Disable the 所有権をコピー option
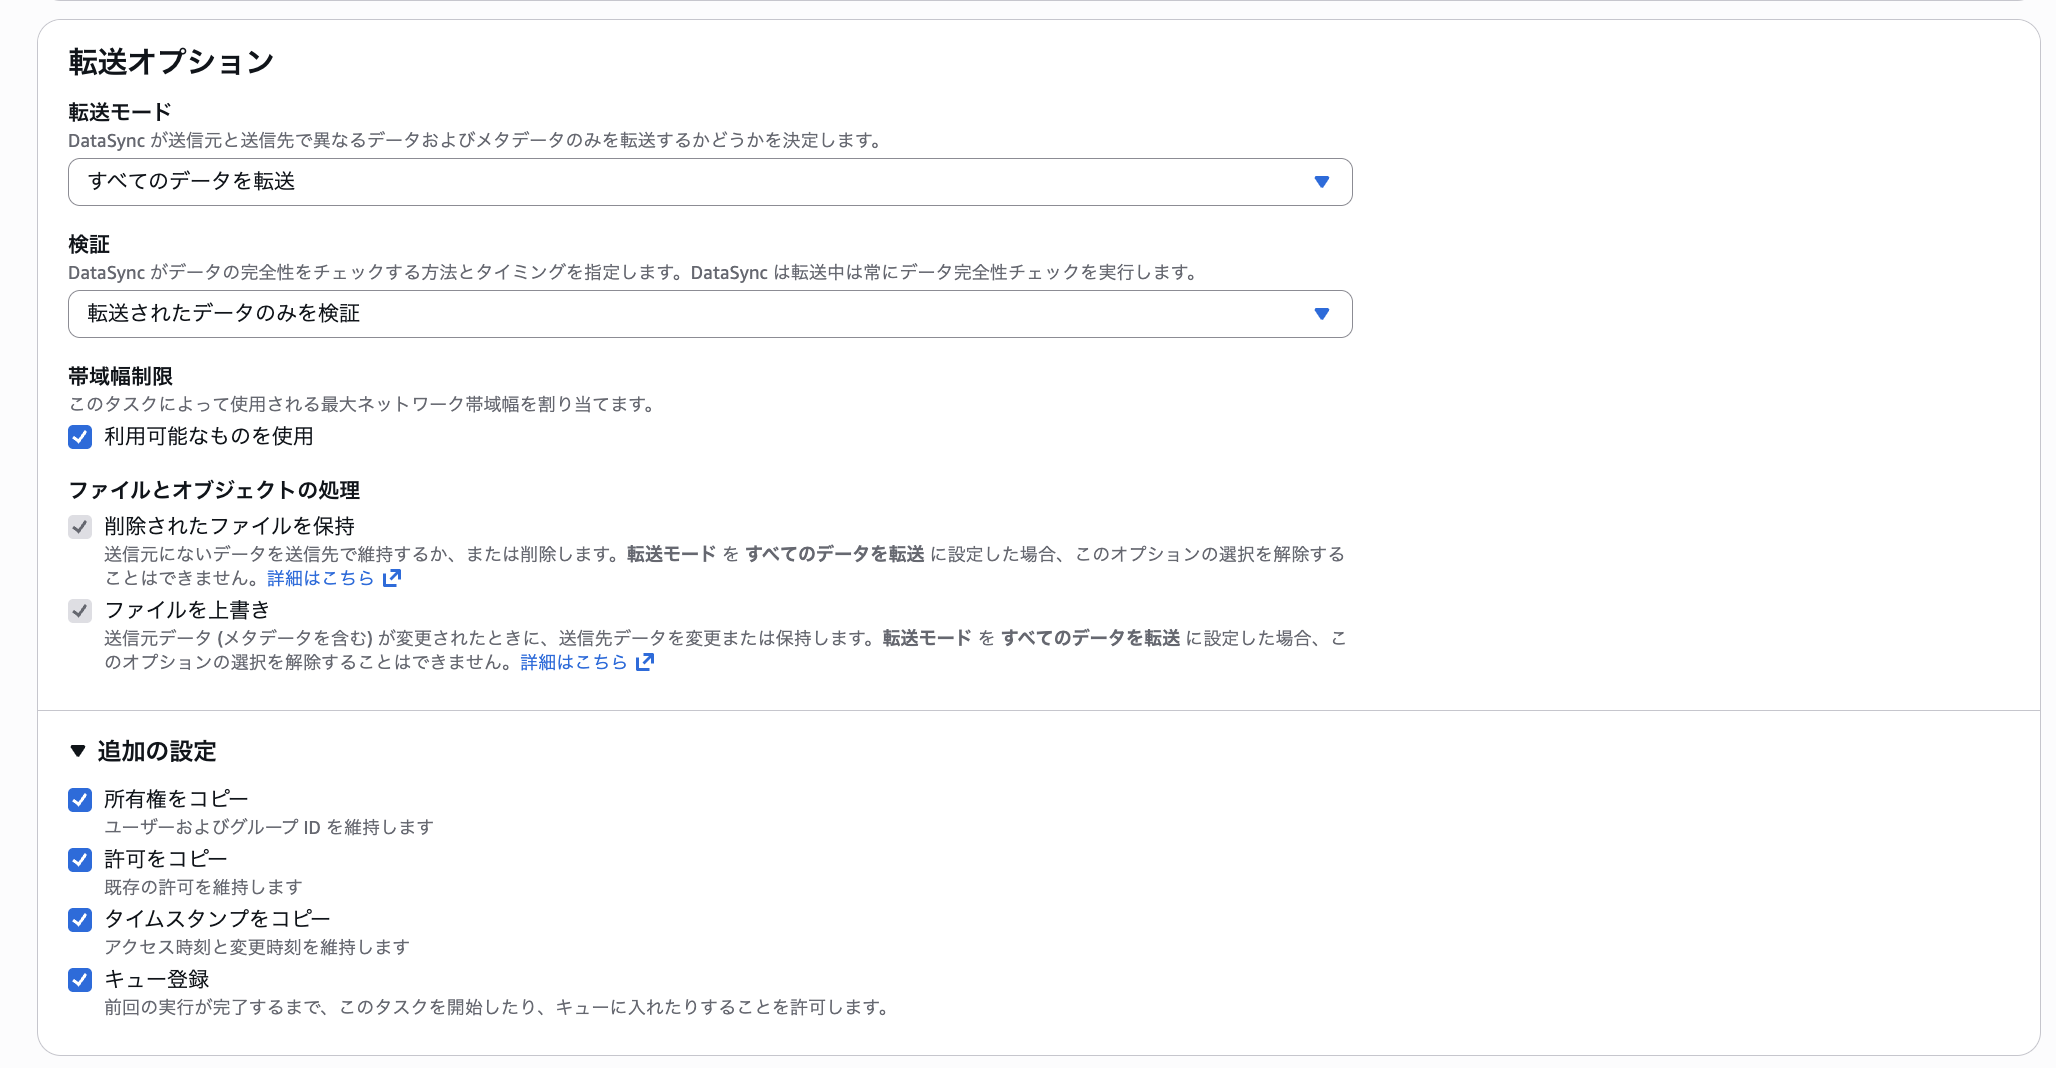Viewport: 2056px width, 1068px height. click(x=79, y=799)
